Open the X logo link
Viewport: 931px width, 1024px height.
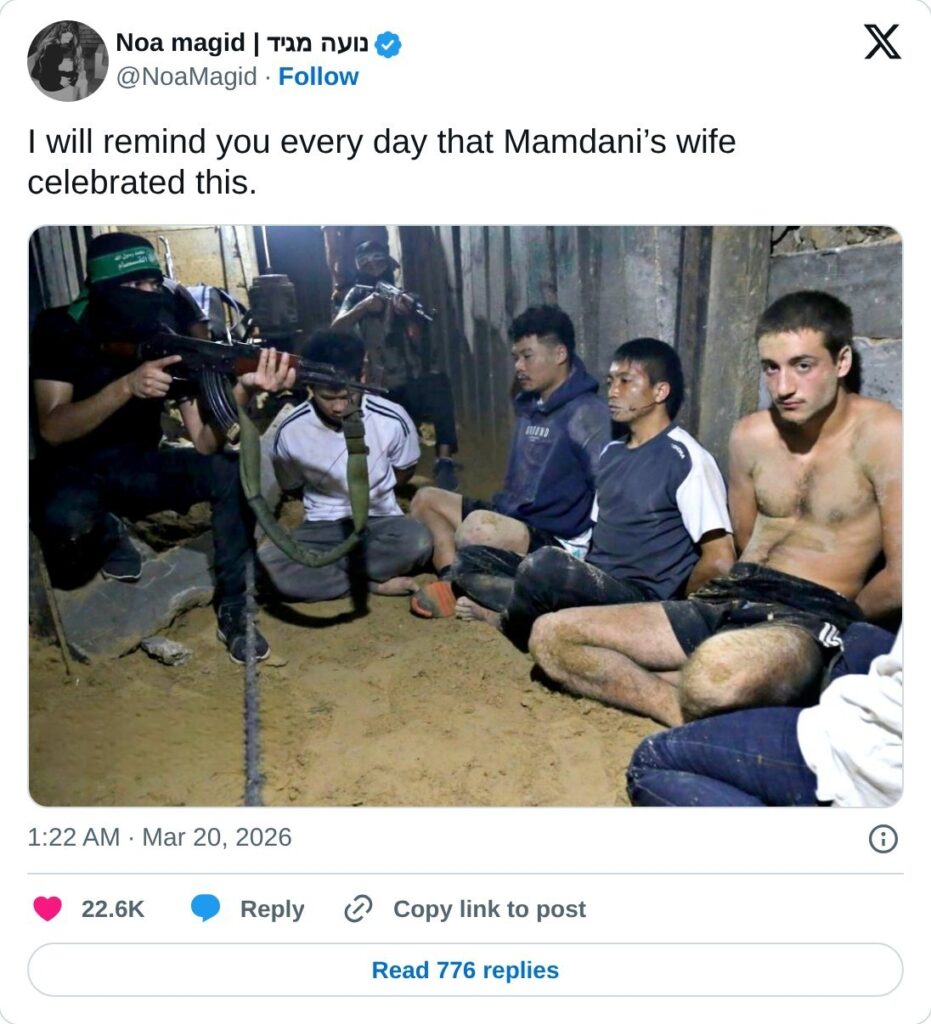pos(882,42)
